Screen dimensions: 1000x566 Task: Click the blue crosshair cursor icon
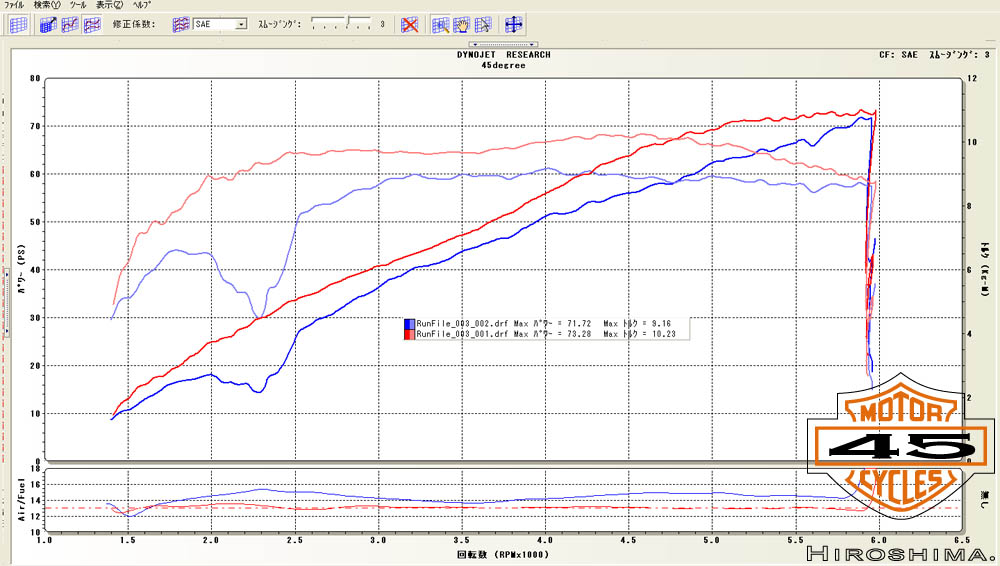coord(514,24)
